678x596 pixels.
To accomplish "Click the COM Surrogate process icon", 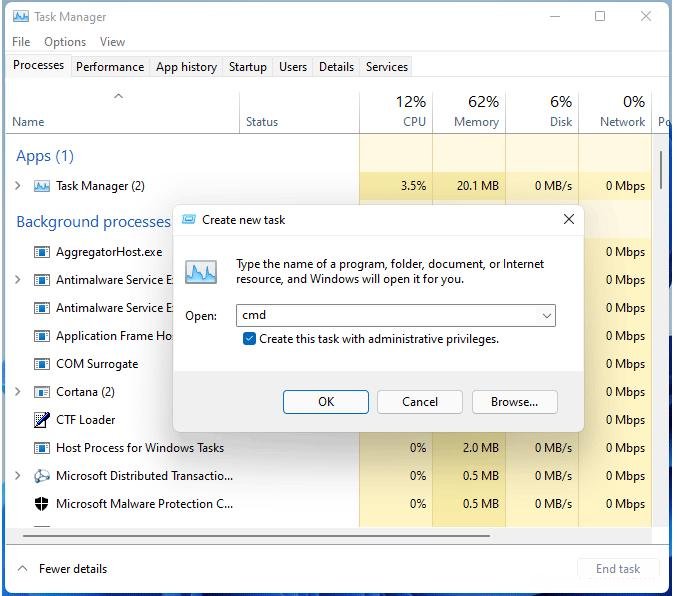I will click(x=42, y=364).
